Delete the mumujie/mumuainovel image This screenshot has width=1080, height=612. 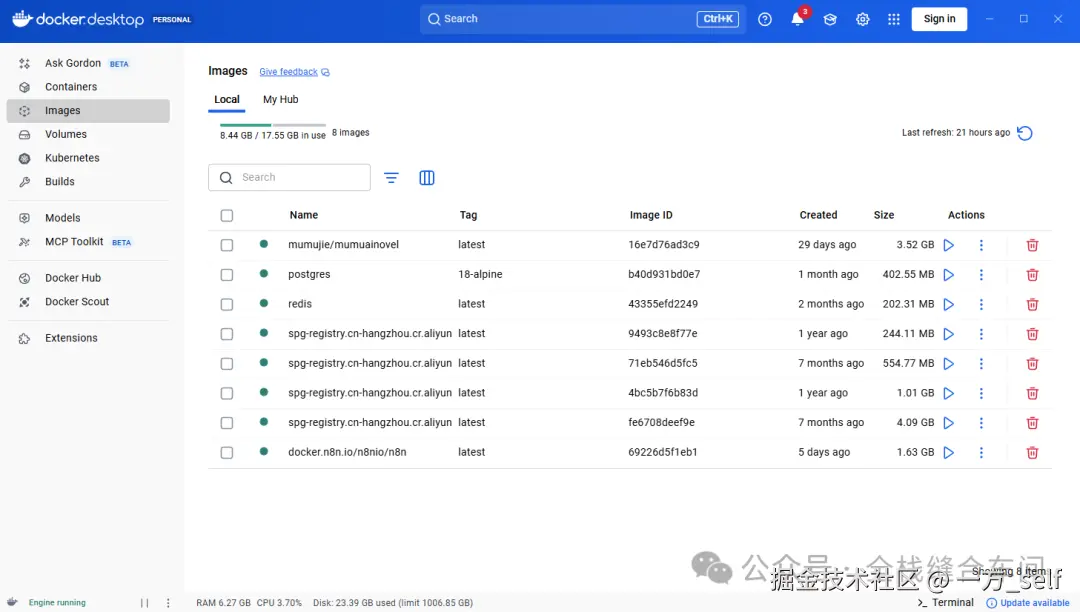(x=1032, y=245)
